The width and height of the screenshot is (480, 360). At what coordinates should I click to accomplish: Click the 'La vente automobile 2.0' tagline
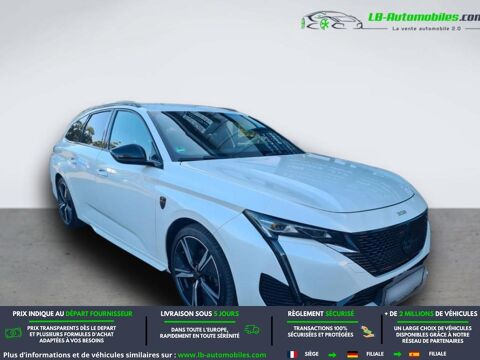(x=427, y=29)
